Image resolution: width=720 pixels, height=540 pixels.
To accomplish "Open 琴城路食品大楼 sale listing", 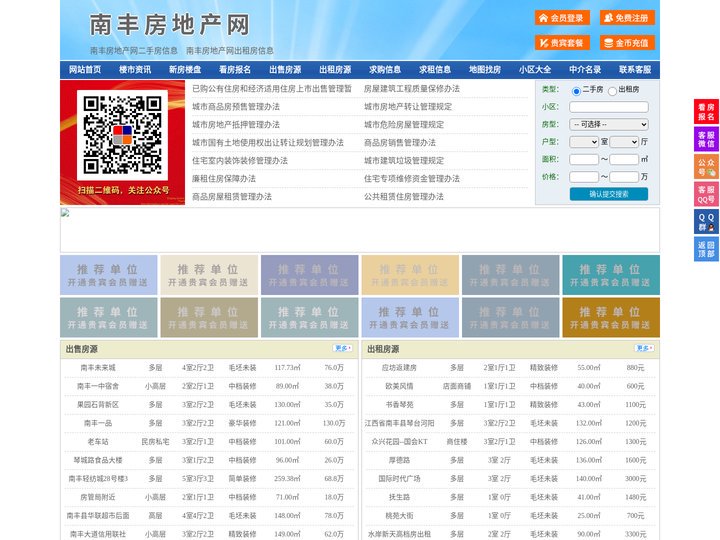I will 98,460.
